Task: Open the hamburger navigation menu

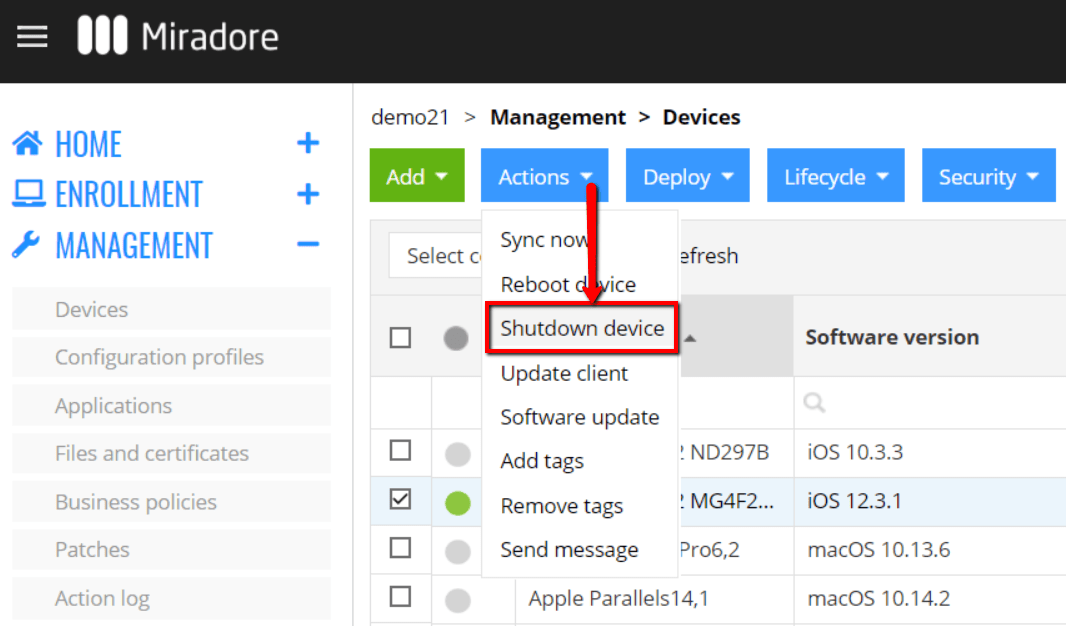Action: 33,36
